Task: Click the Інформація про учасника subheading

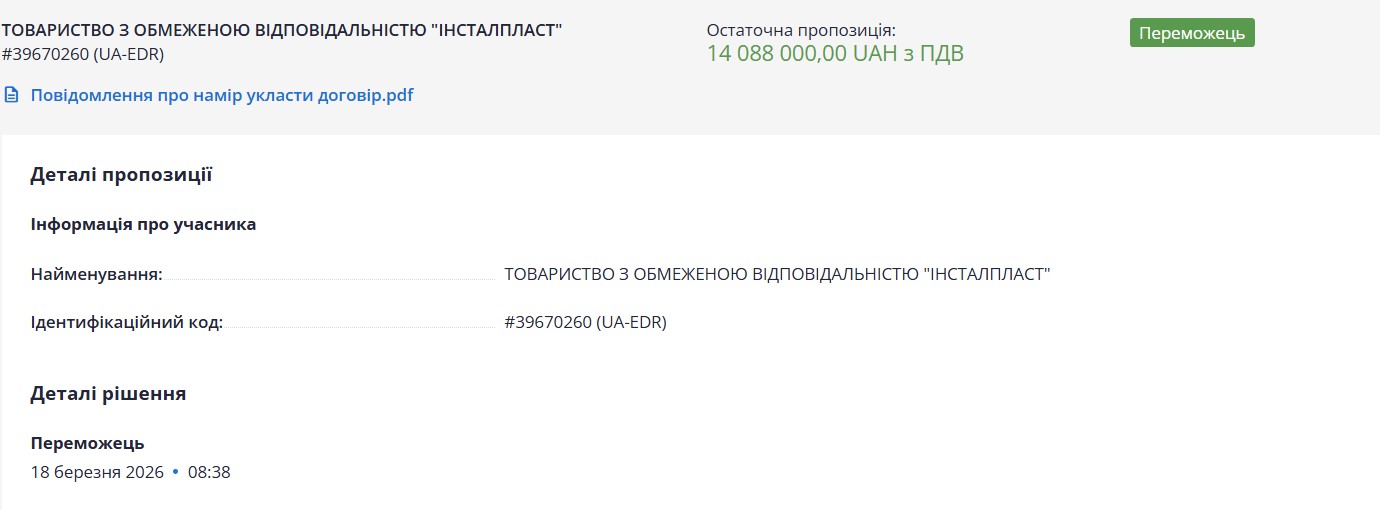Action: click(x=143, y=224)
